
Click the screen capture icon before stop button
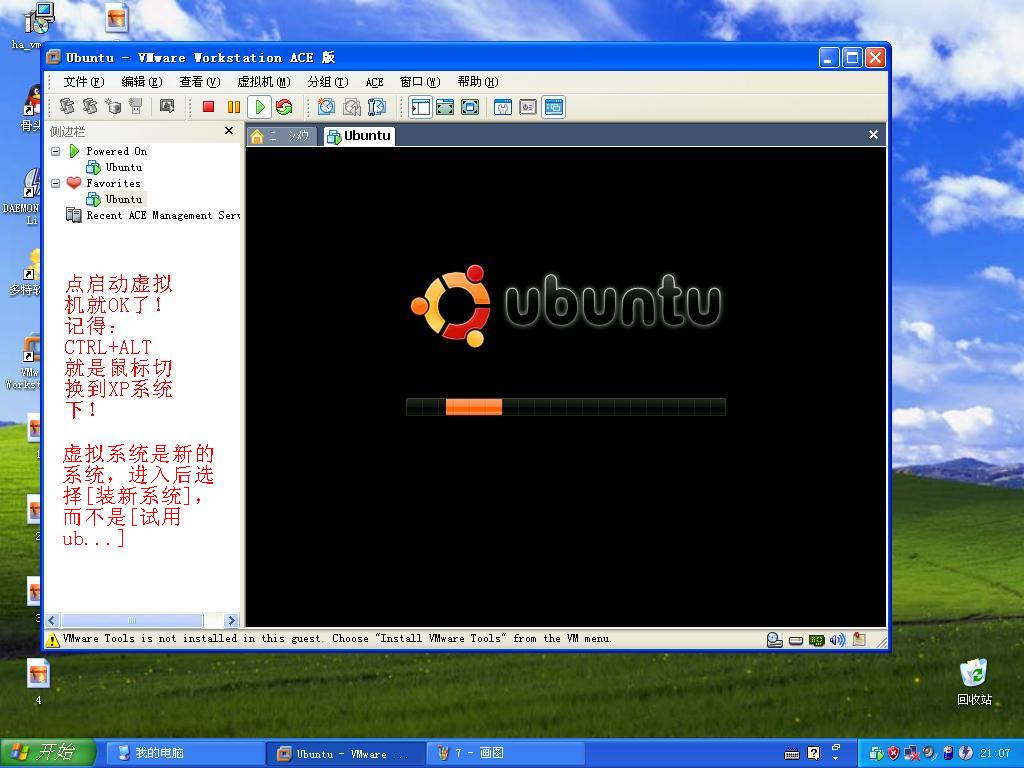(167, 106)
